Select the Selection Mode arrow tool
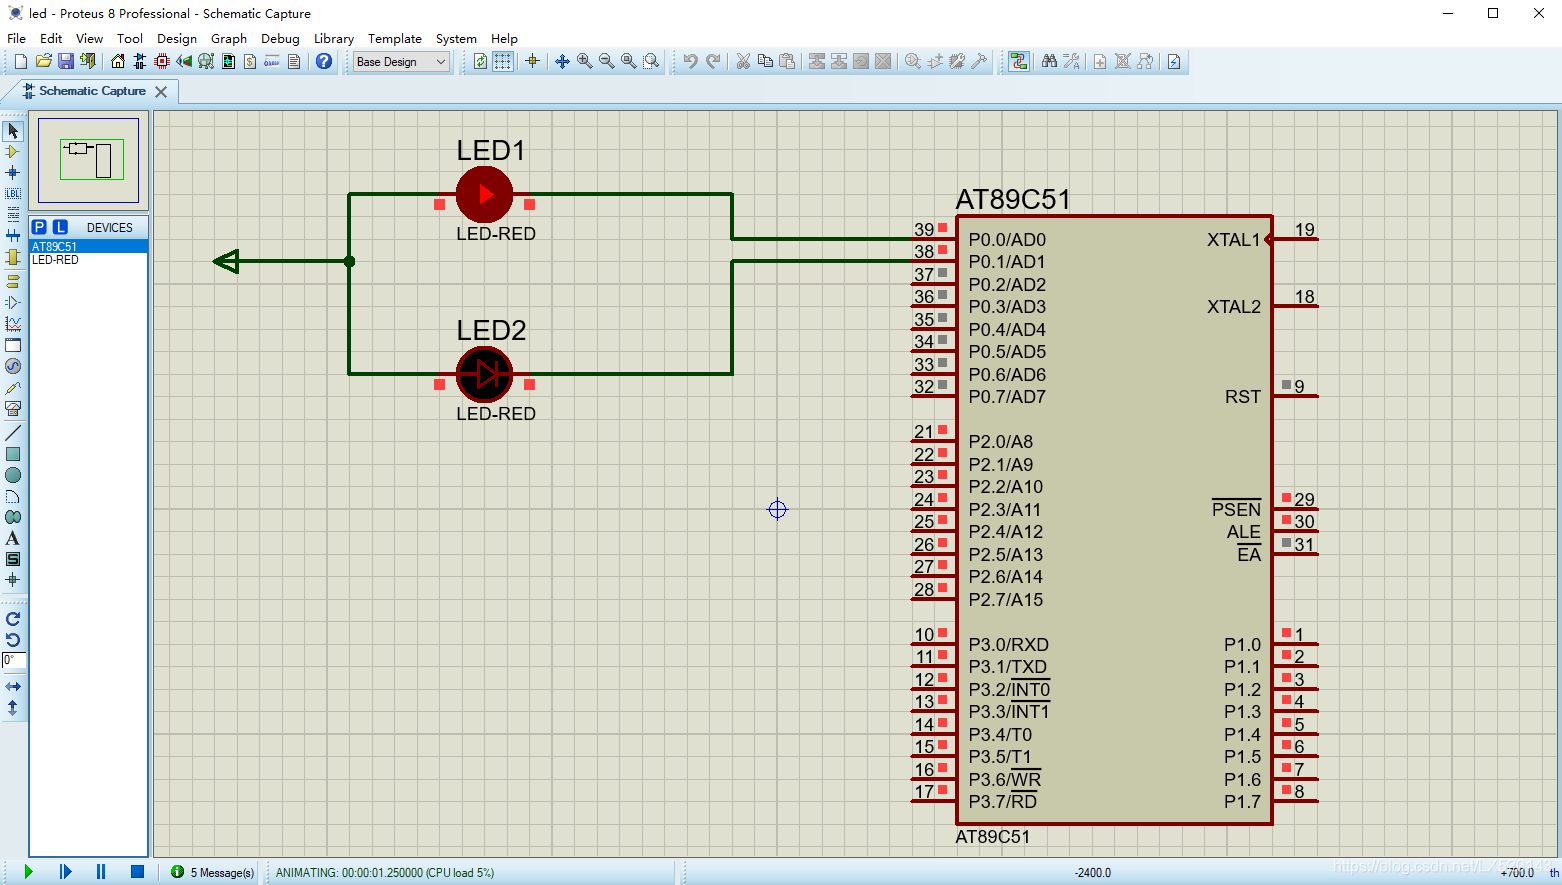This screenshot has width=1562, height=885. (13, 131)
